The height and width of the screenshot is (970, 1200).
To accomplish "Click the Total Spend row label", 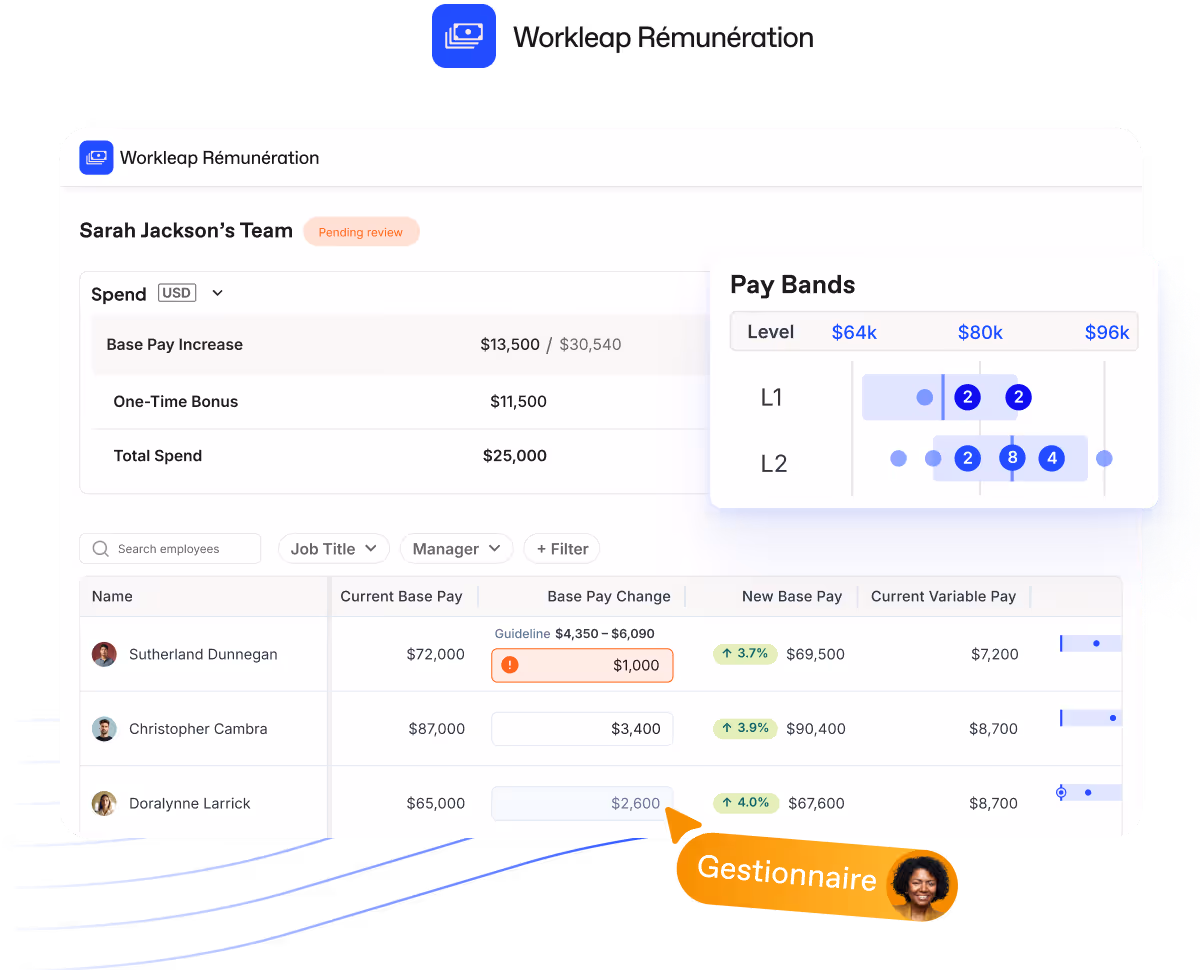I will 158,455.
